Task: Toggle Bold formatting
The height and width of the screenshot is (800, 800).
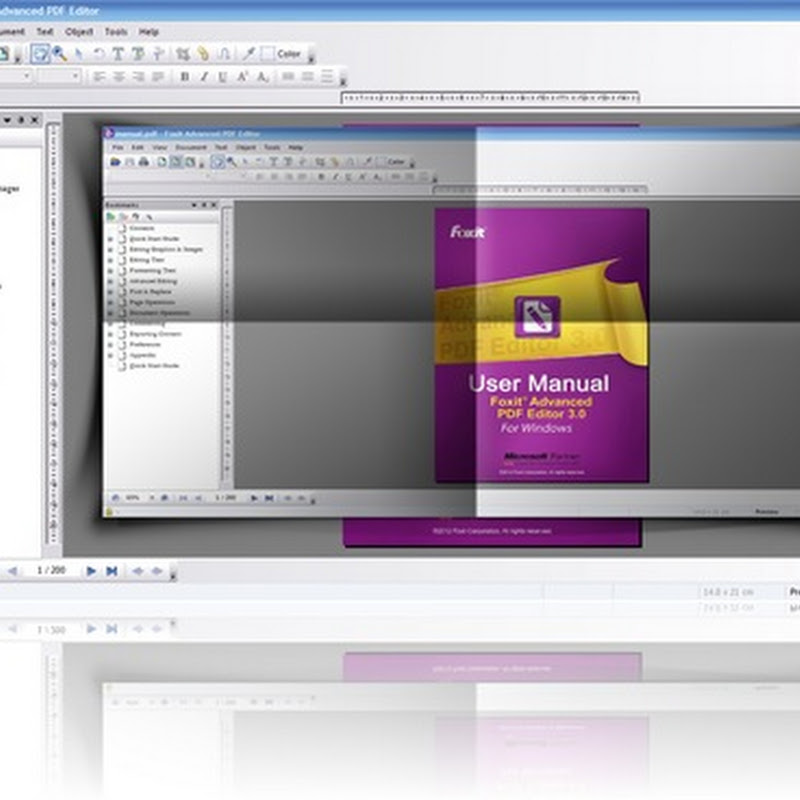Action: pos(184,76)
